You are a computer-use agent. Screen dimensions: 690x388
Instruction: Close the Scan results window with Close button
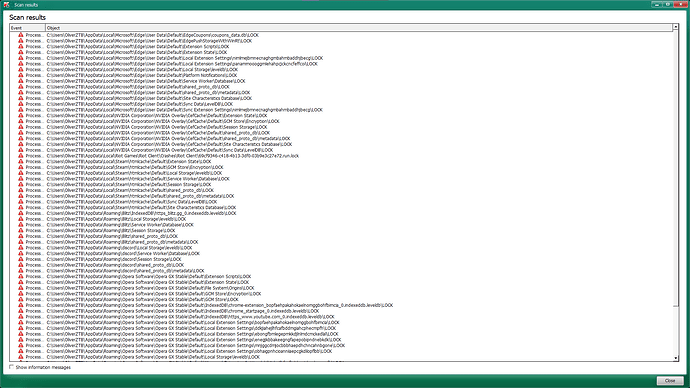[670, 381]
